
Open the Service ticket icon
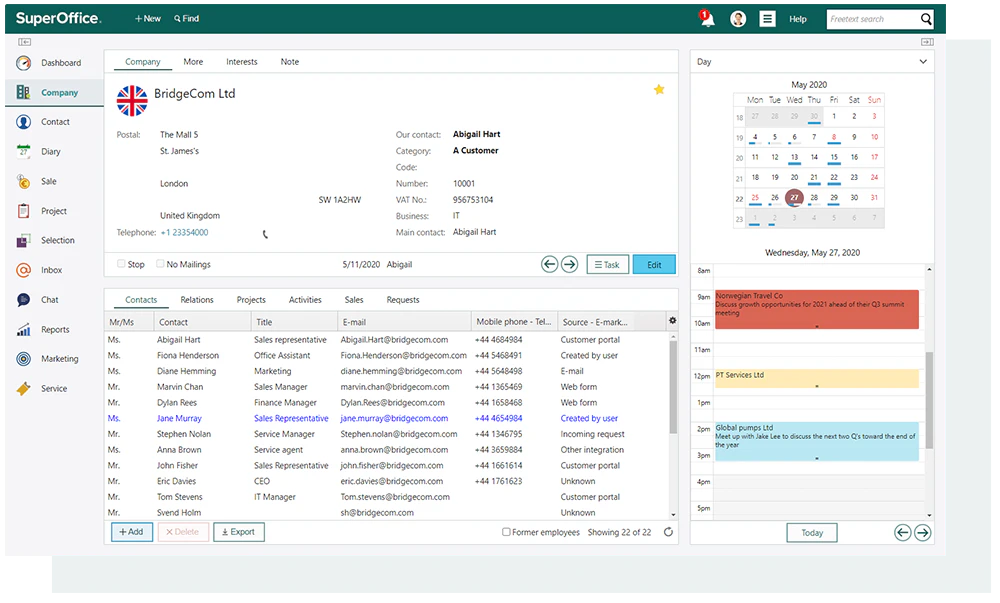[24, 389]
